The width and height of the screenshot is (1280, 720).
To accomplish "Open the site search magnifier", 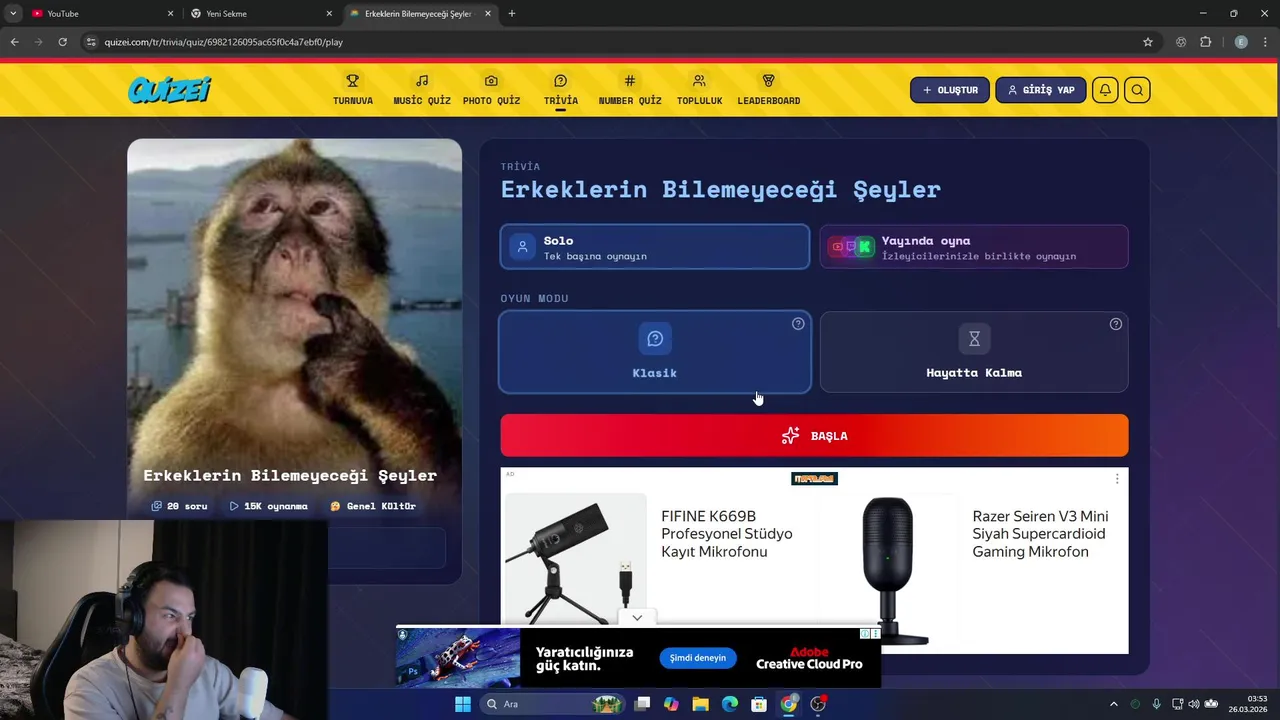I will tap(1137, 90).
